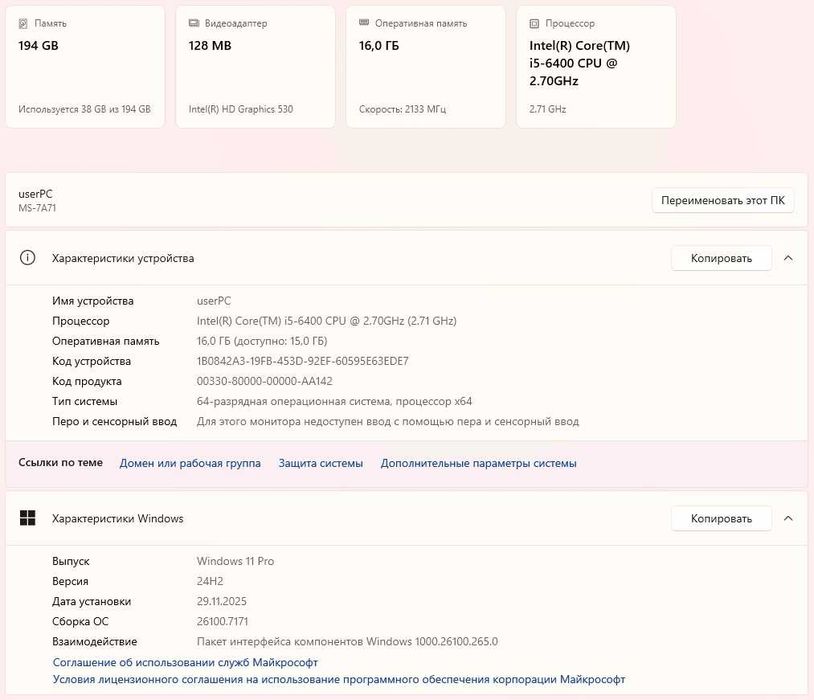The image size is (814, 700).
Task: Click the Ссылки по теме label
Action: point(61,462)
